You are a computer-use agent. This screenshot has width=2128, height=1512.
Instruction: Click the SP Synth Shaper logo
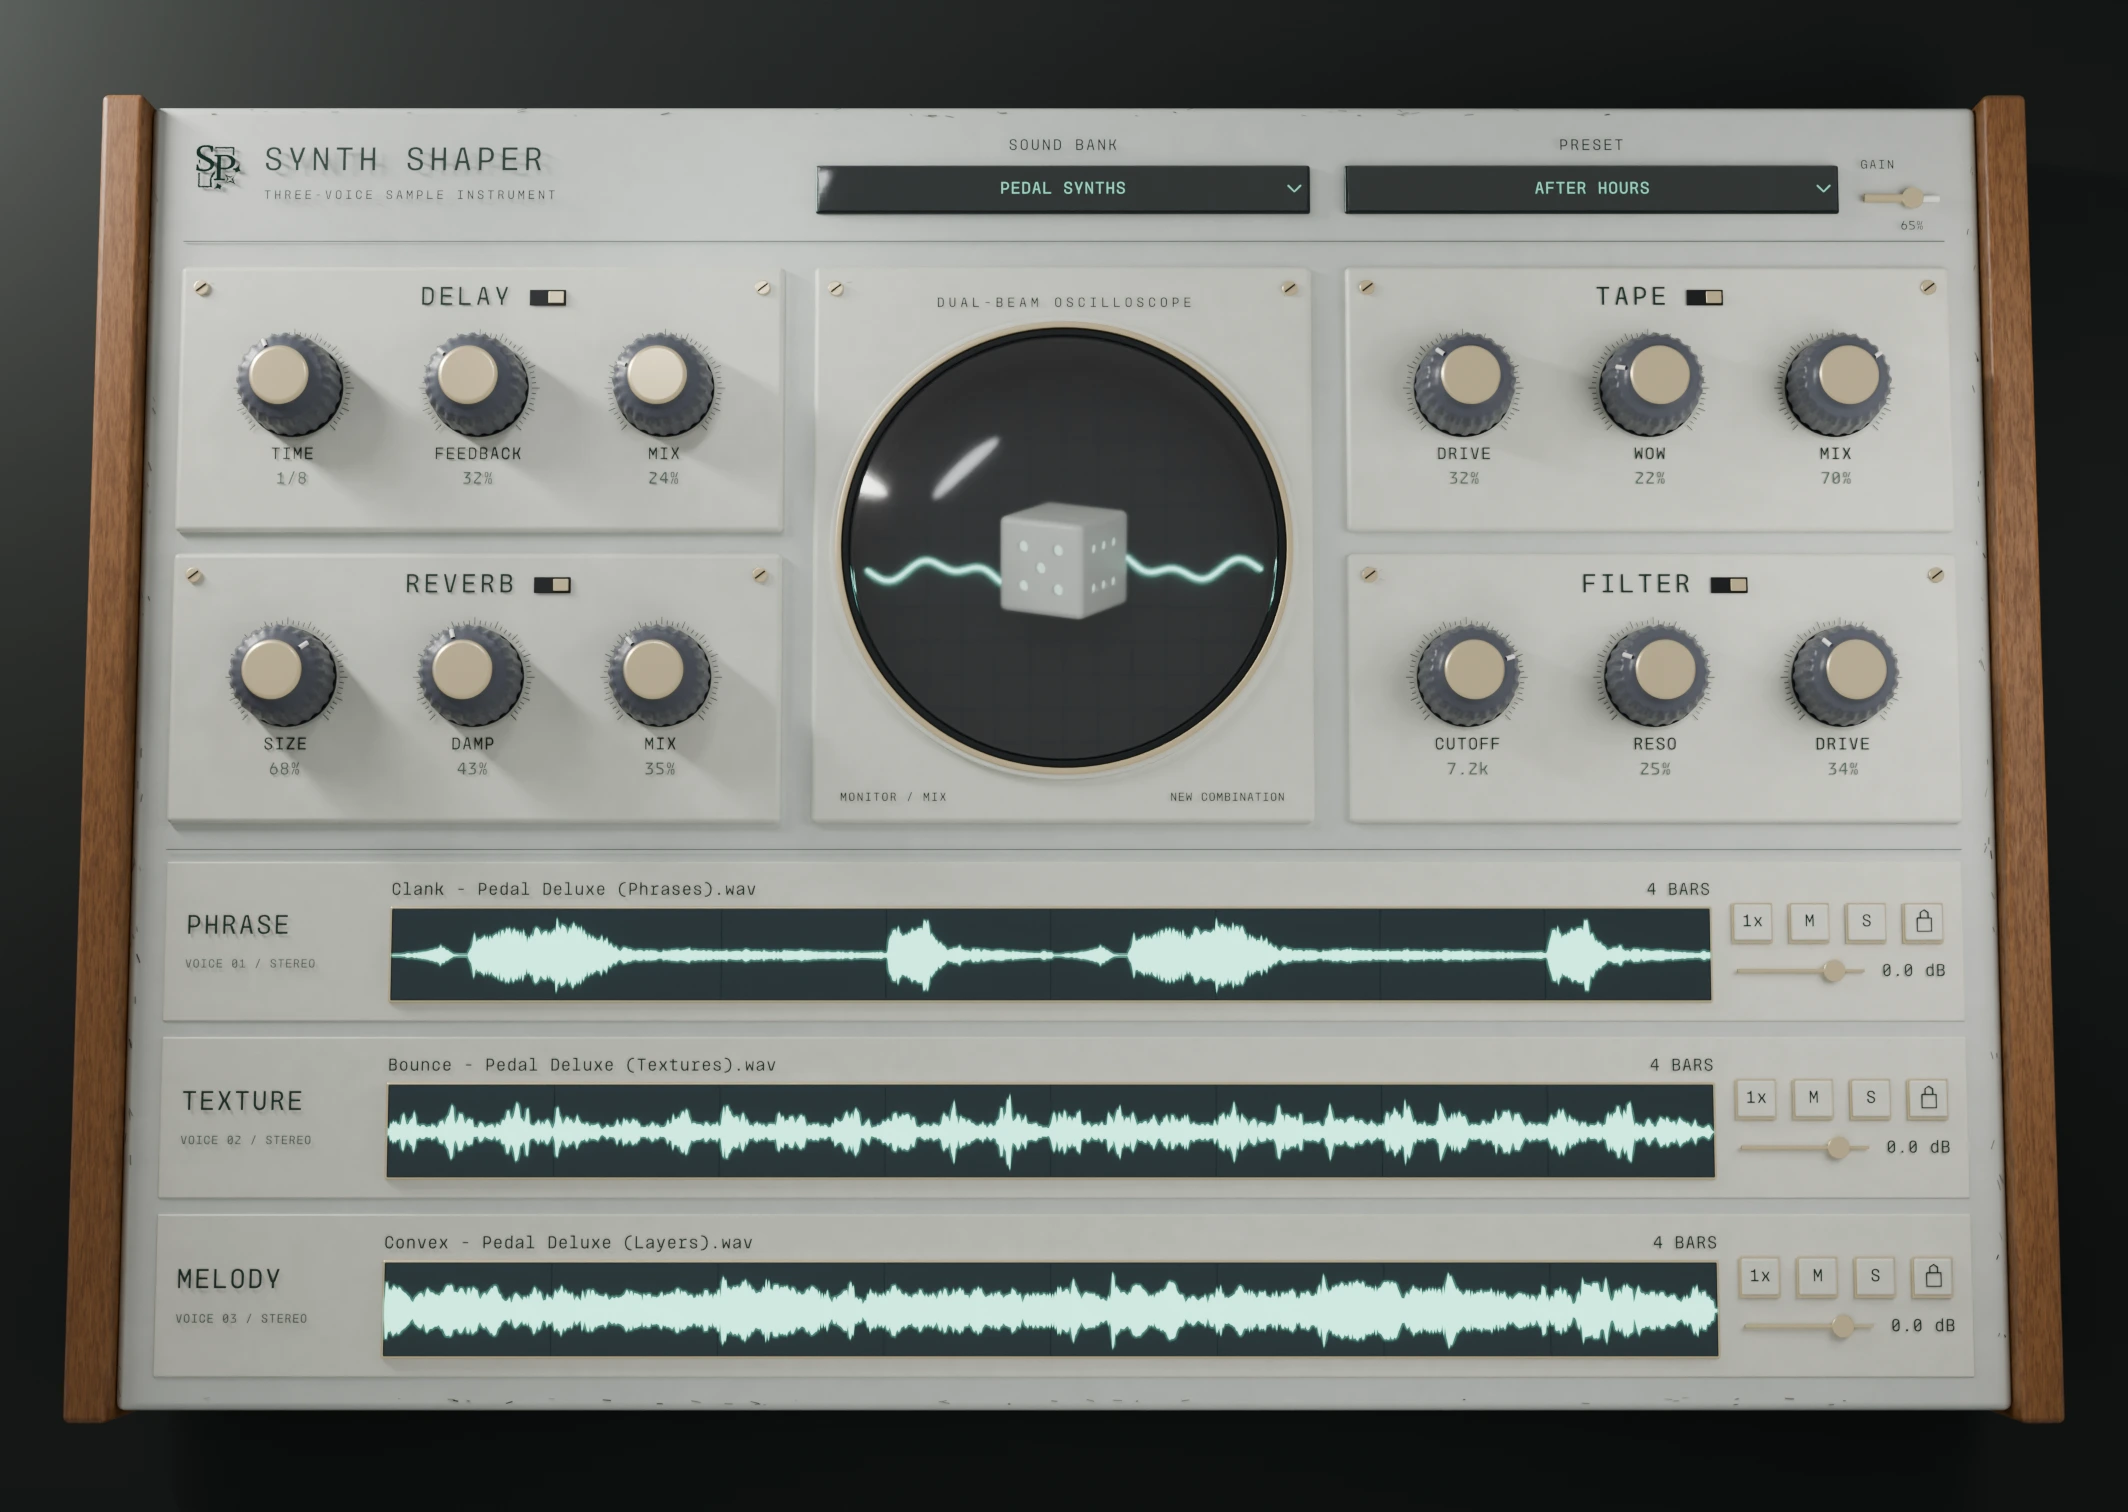[217, 166]
